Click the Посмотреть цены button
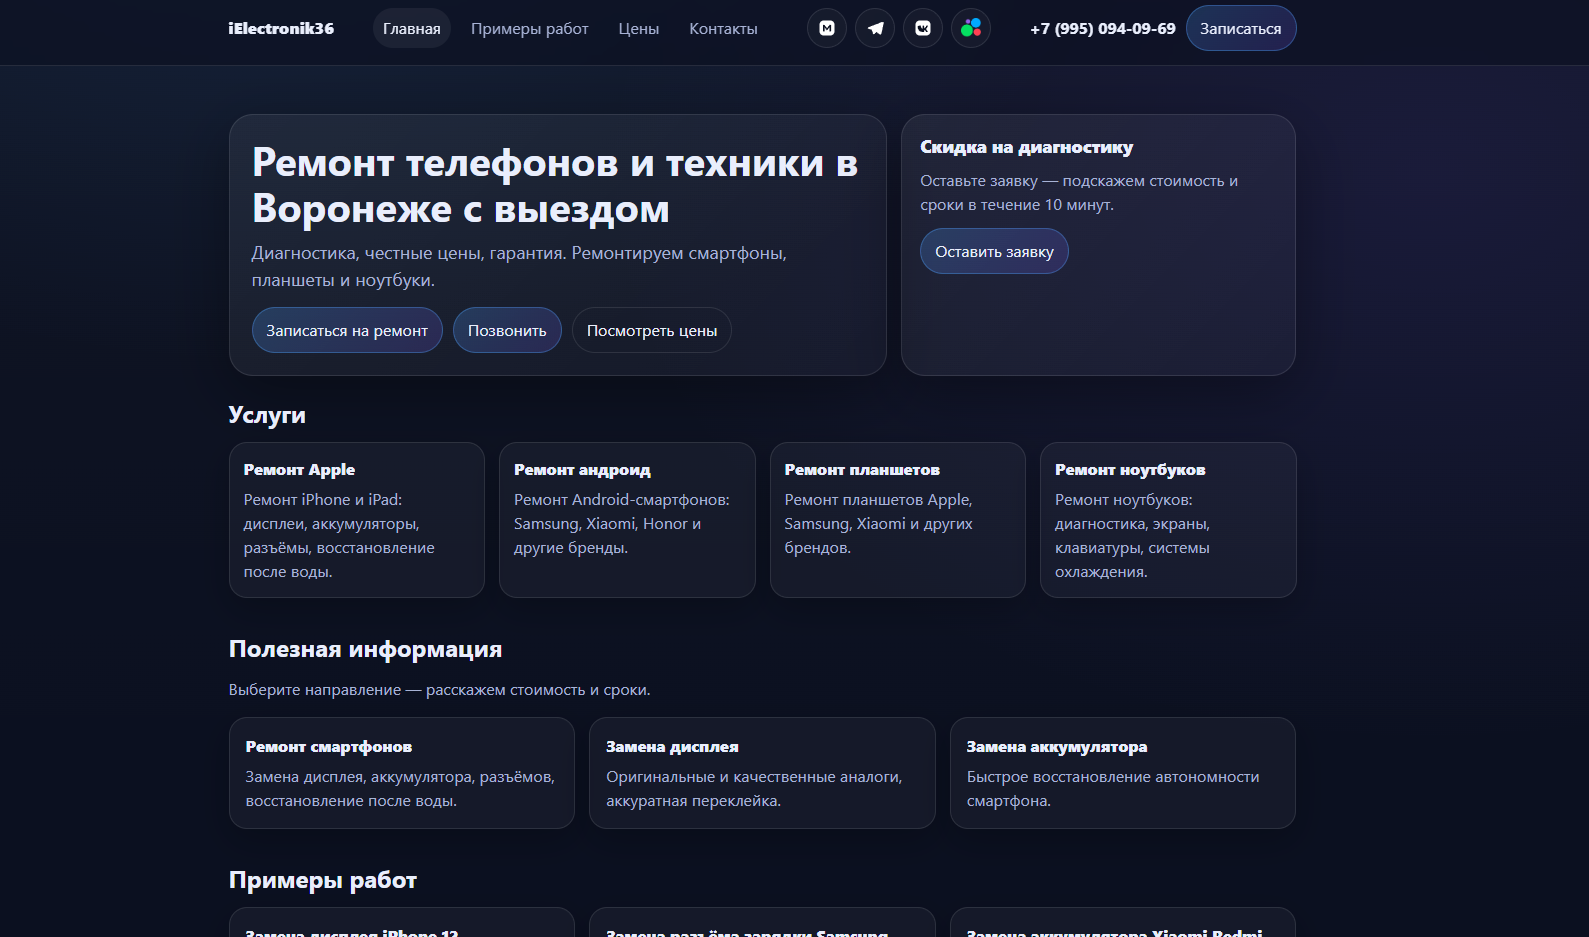1589x937 pixels. 651,331
